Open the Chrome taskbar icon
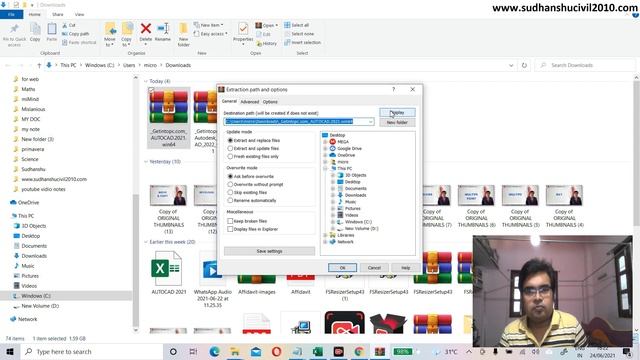The image size is (640, 360). (x=359, y=351)
